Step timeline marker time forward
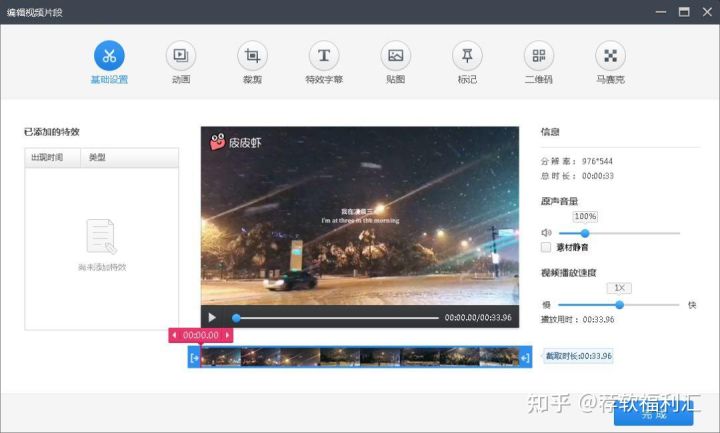Viewport: 720px width, 433px height. click(x=227, y=335)
